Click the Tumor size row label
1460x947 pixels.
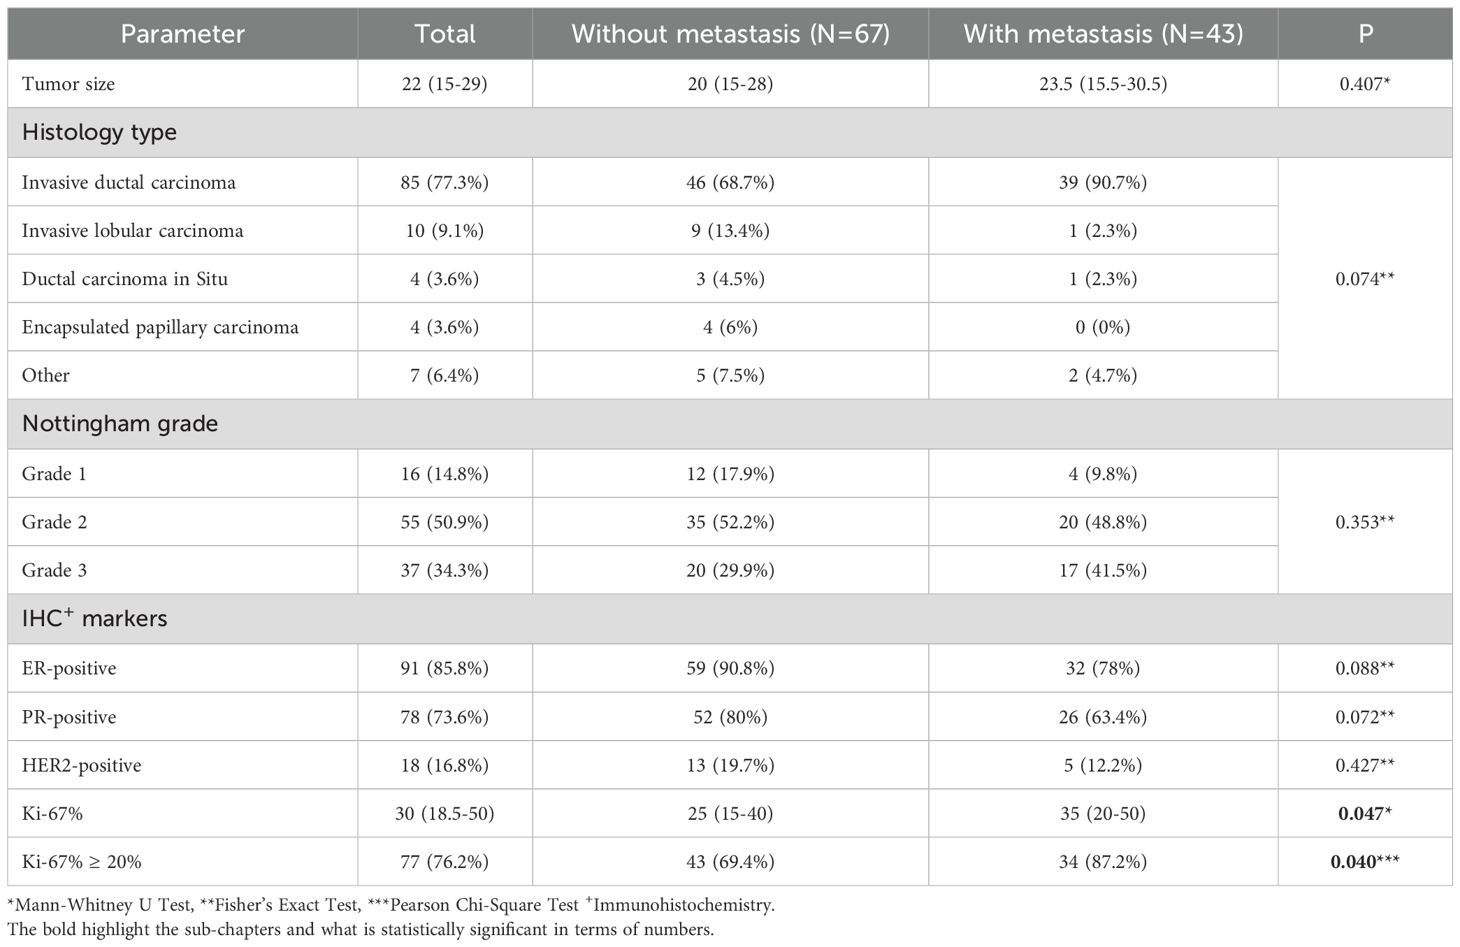click(68, 84)
